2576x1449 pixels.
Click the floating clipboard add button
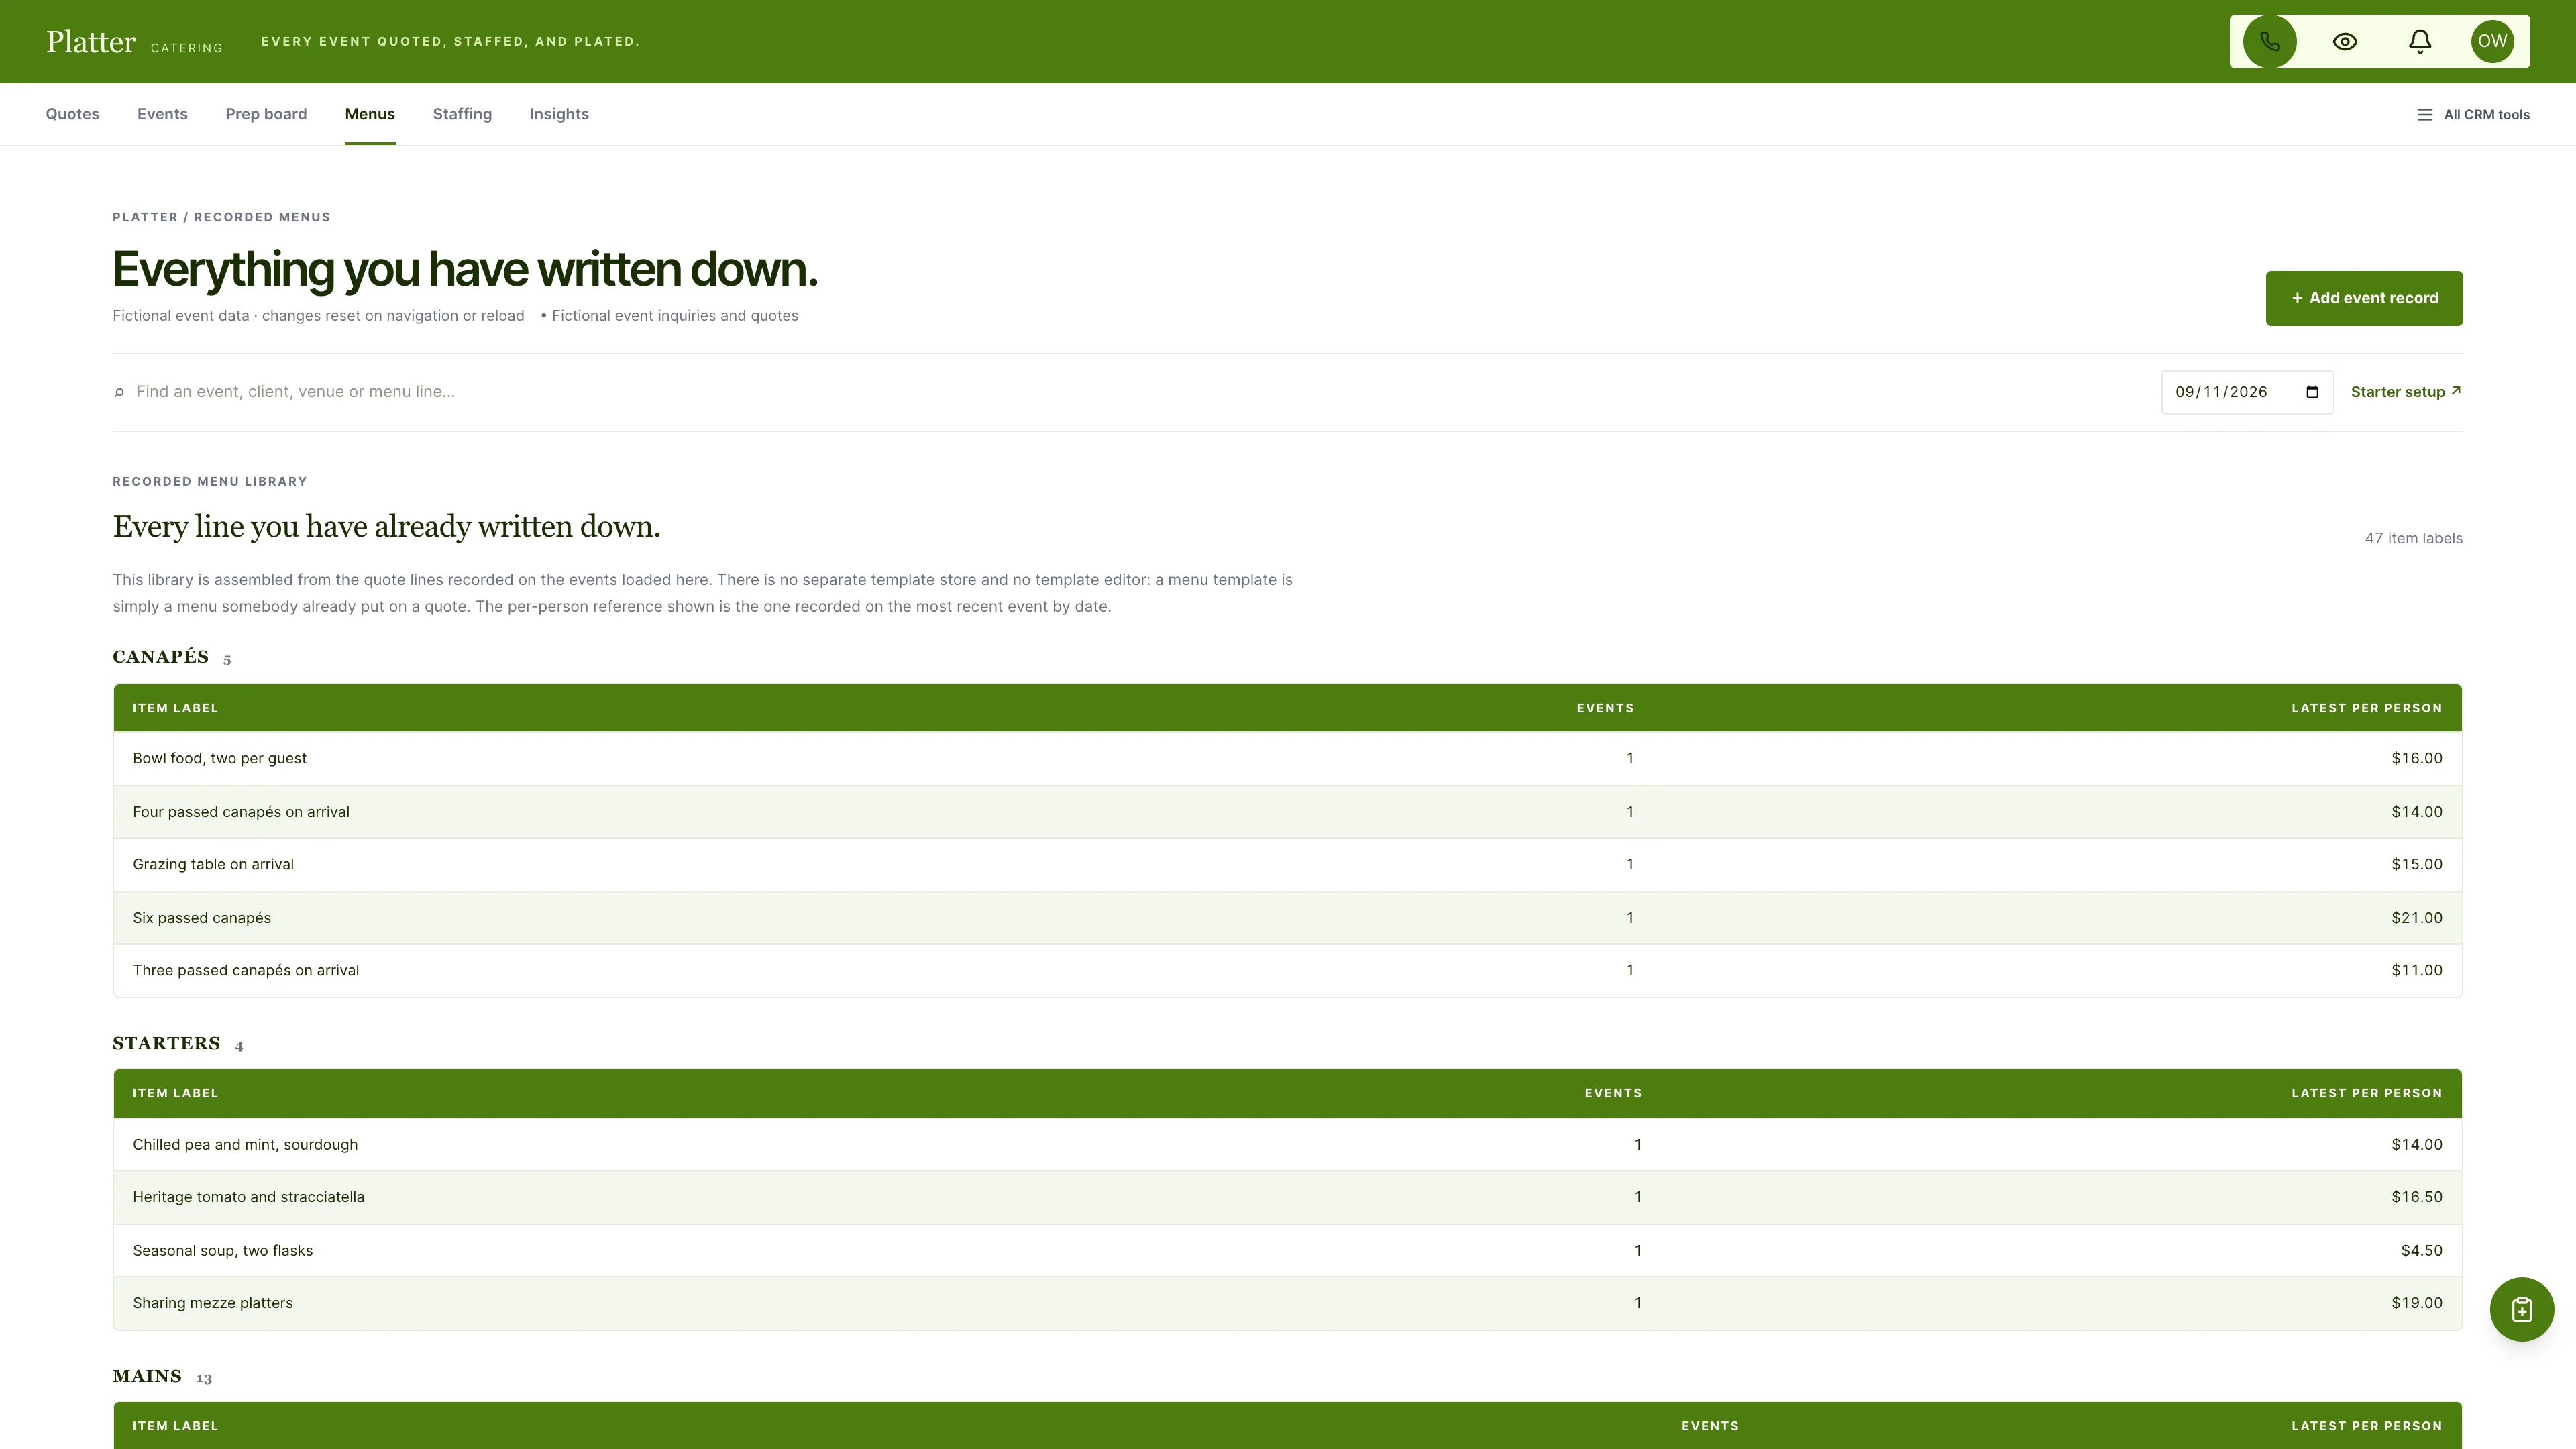tap(2521, 1309)
